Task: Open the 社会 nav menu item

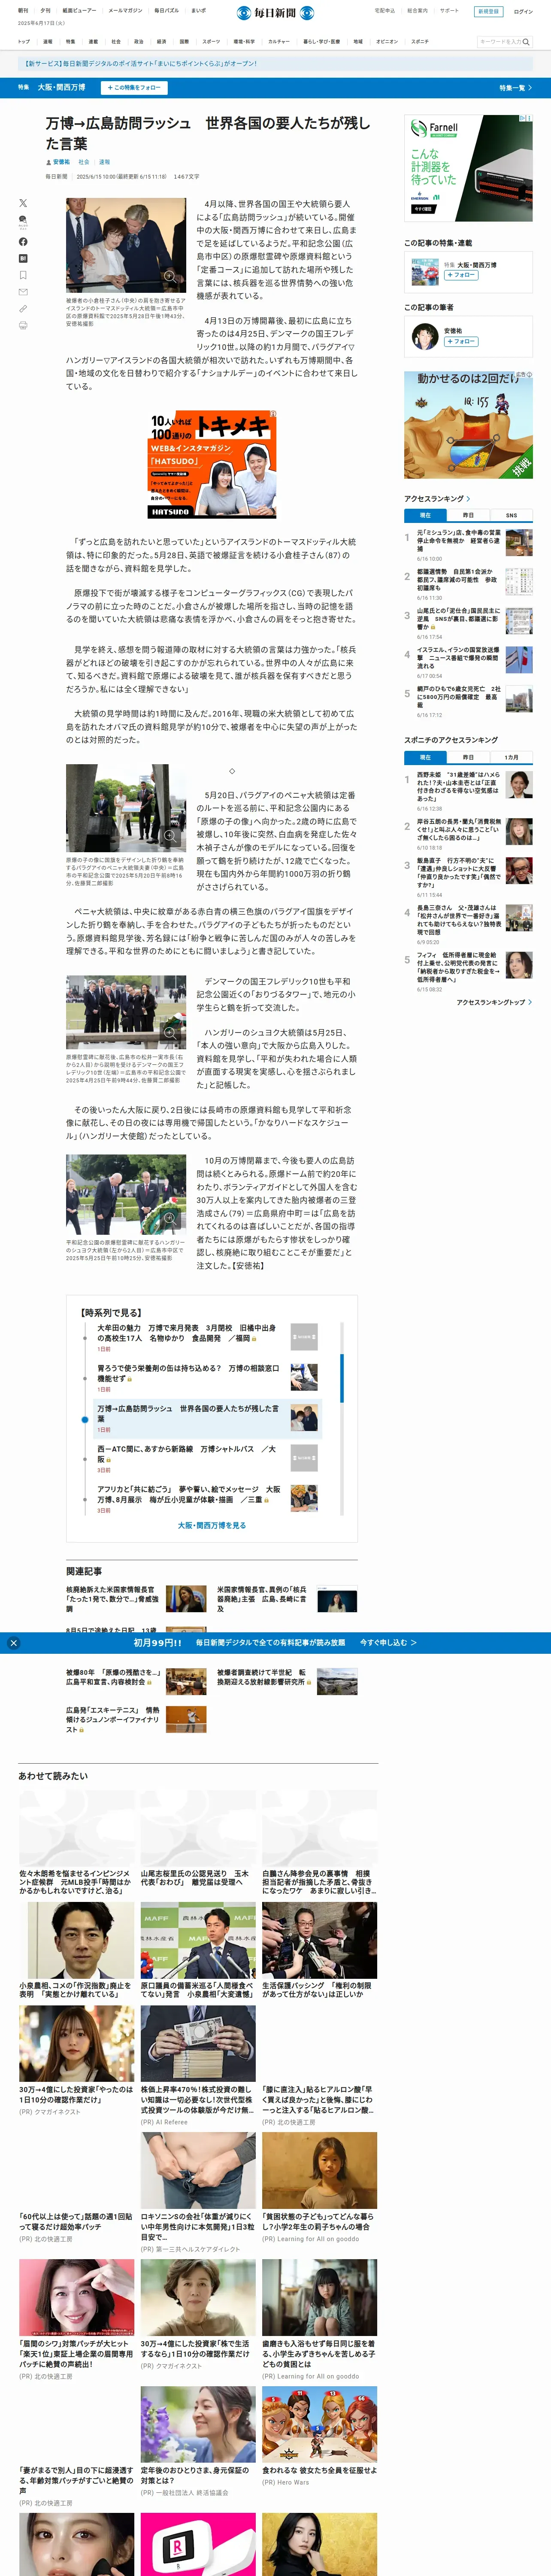Action: (116, 42)
